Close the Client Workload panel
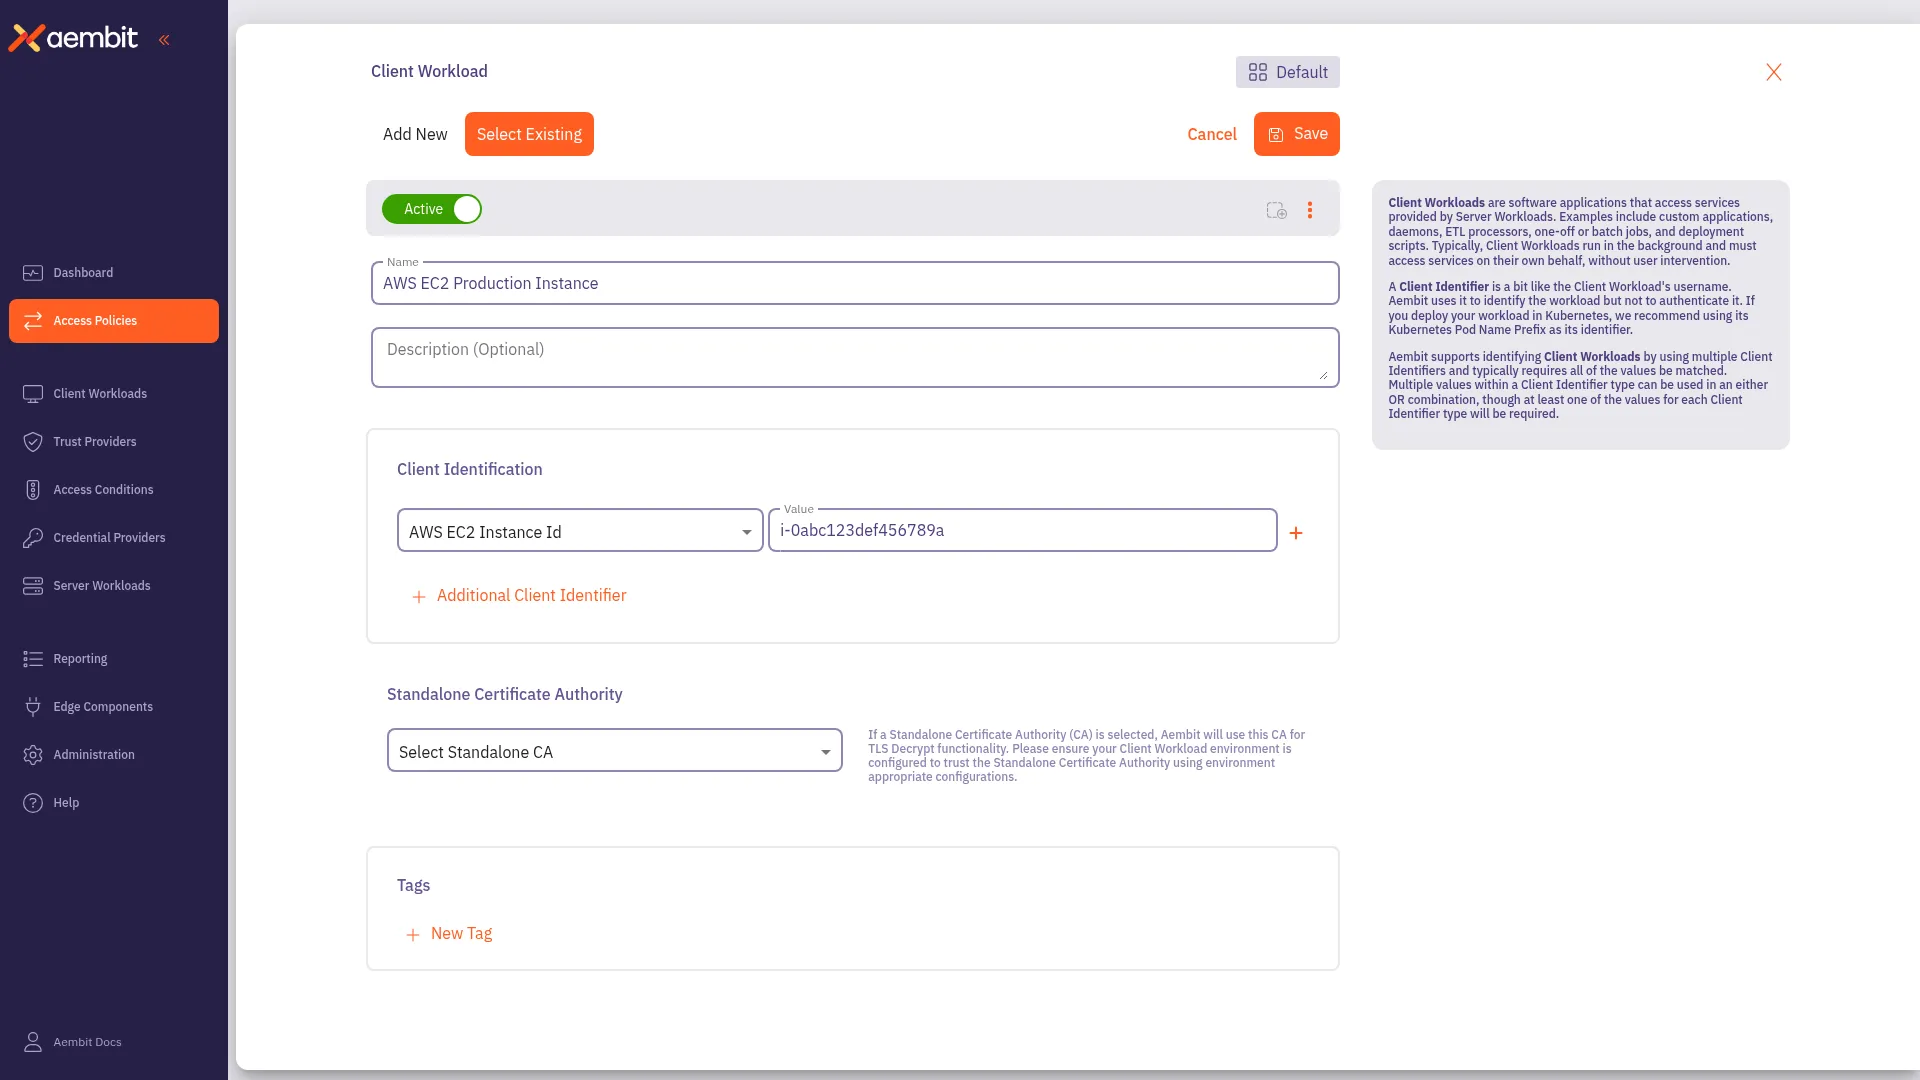Viewport: 1920px width, 1080px height. coord(1774,72)
